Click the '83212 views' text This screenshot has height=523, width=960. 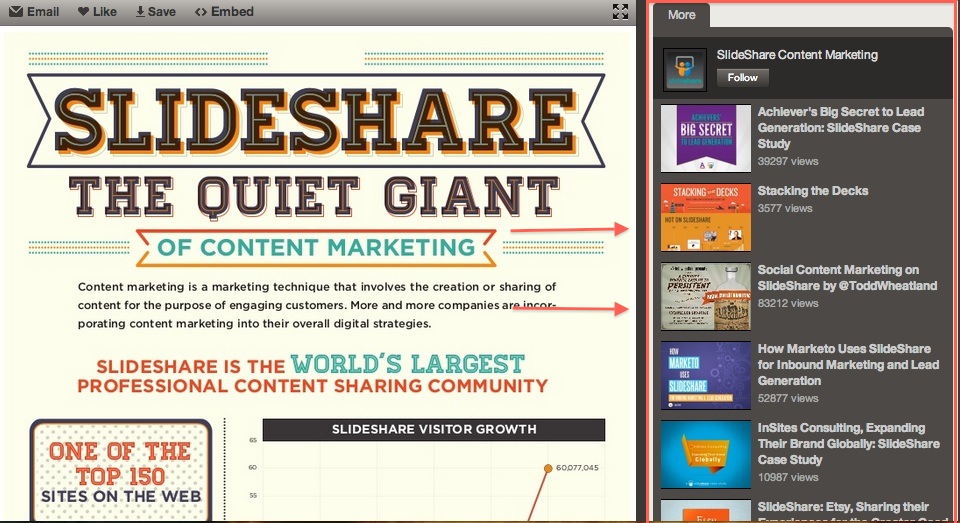[788, 303]
